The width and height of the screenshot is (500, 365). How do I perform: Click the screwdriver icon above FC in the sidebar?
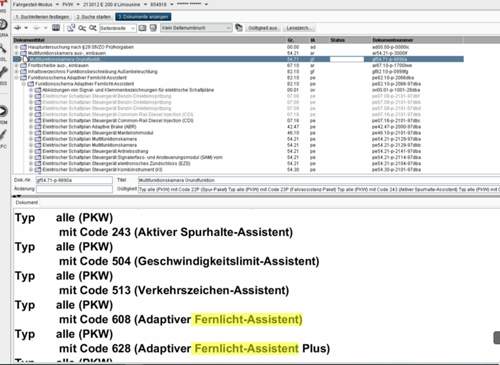click(3, 135)
